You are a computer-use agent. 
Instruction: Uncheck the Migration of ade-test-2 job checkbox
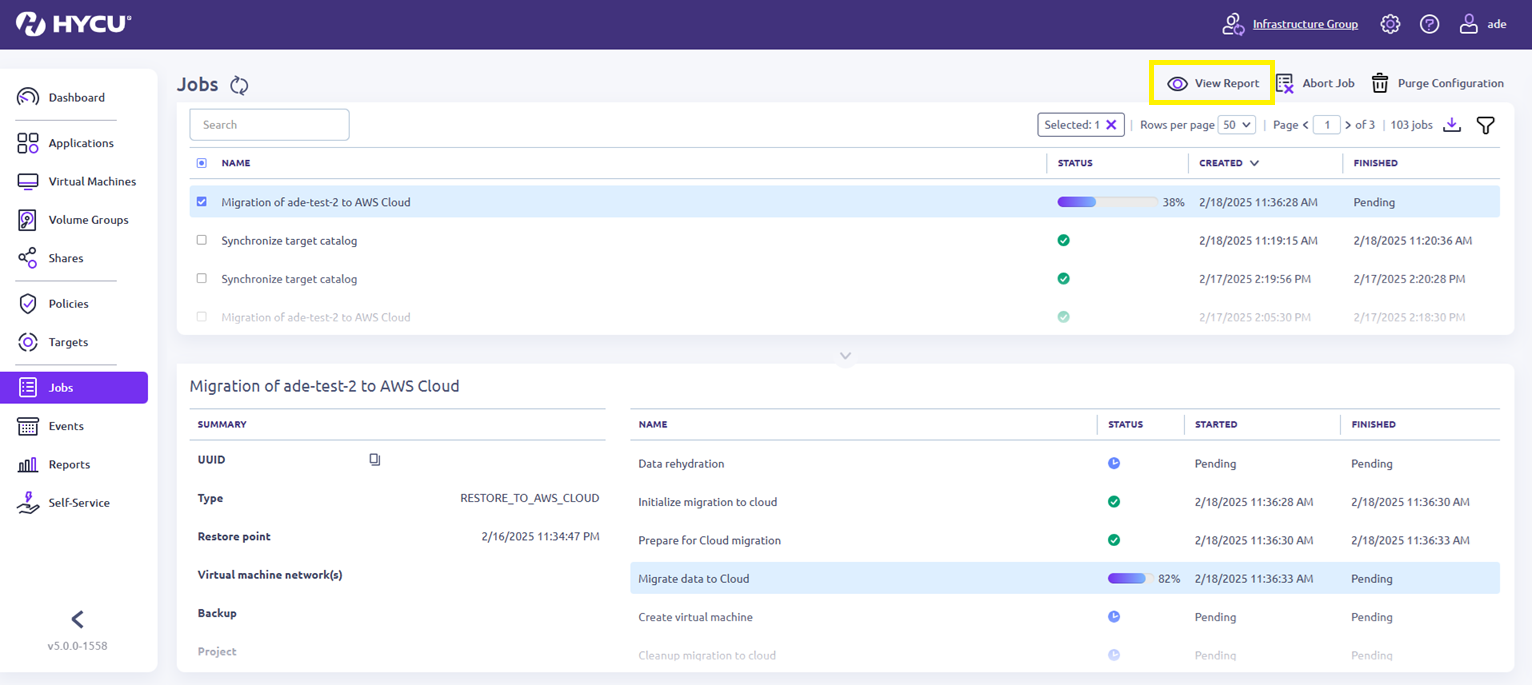(x=202, y=201)
